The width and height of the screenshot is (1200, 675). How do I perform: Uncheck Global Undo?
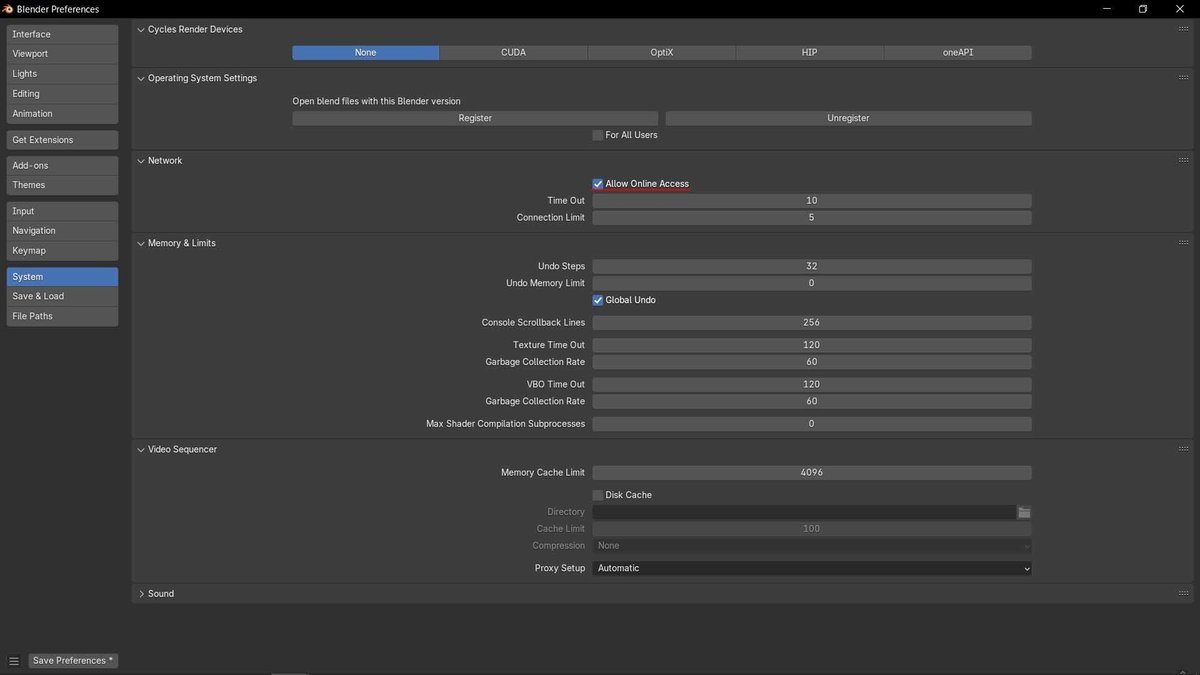tap(597, 299)
